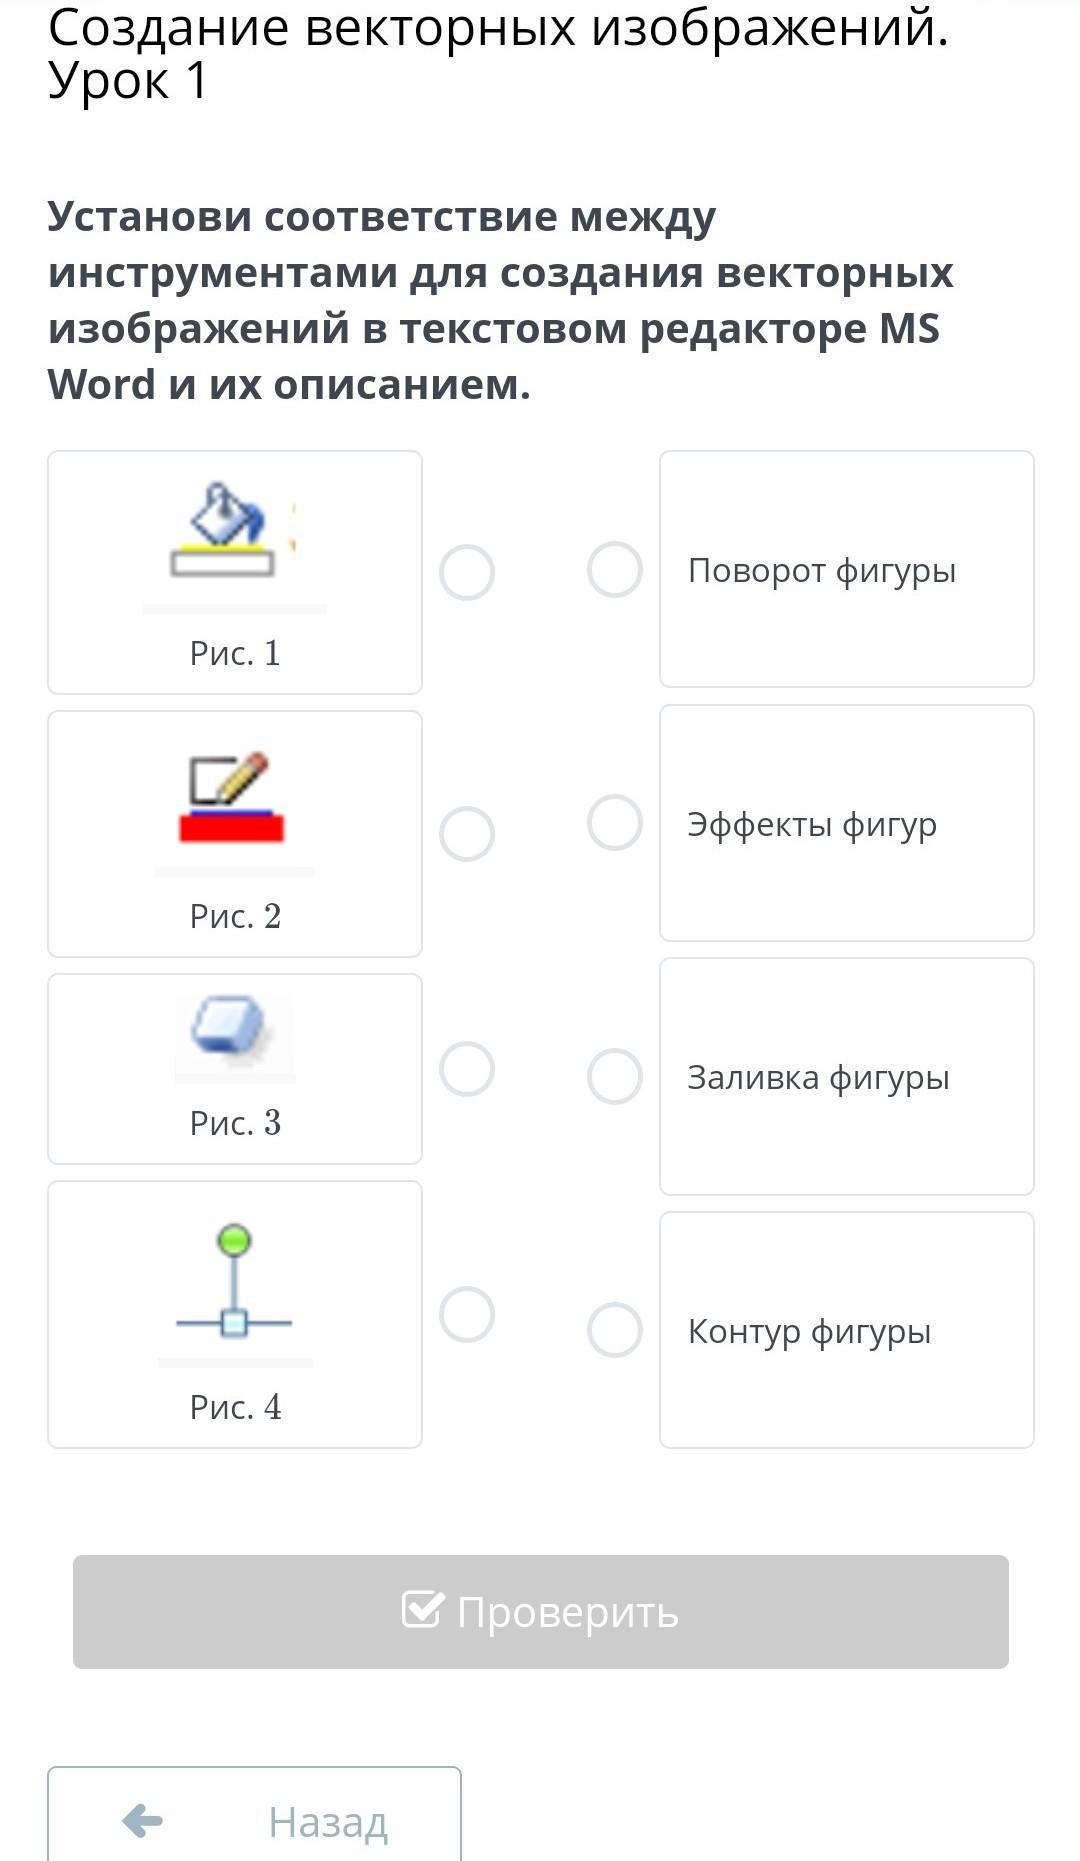Click the Контур фигуры answer text
Screen dimensions: 1080x1861
pyautogui.click(x=809, y=1332)
